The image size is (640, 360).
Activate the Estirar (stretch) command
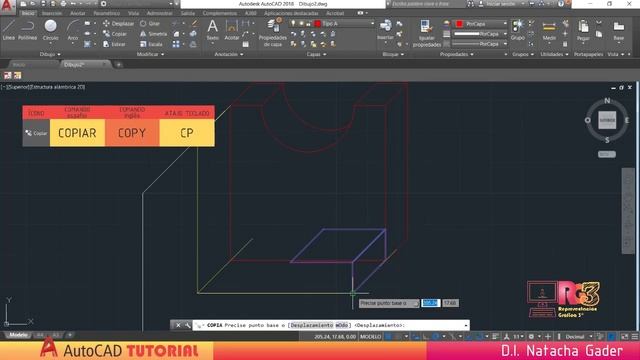pos(114,44)
